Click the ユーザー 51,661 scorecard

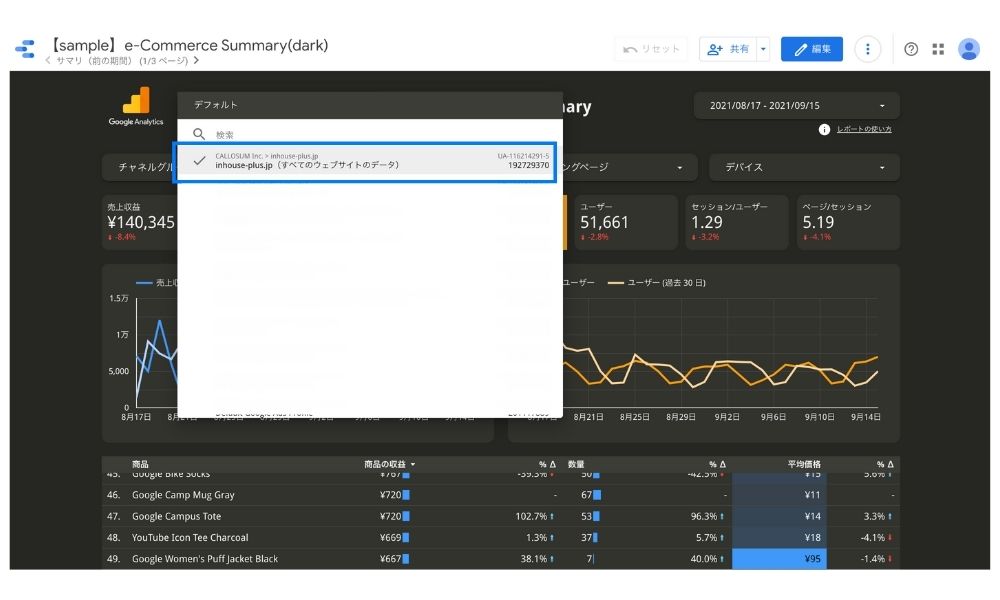click(x=627, y=223)
